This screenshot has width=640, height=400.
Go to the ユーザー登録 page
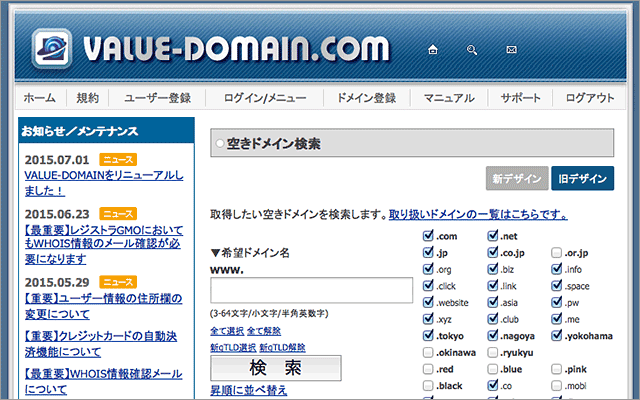157,98
